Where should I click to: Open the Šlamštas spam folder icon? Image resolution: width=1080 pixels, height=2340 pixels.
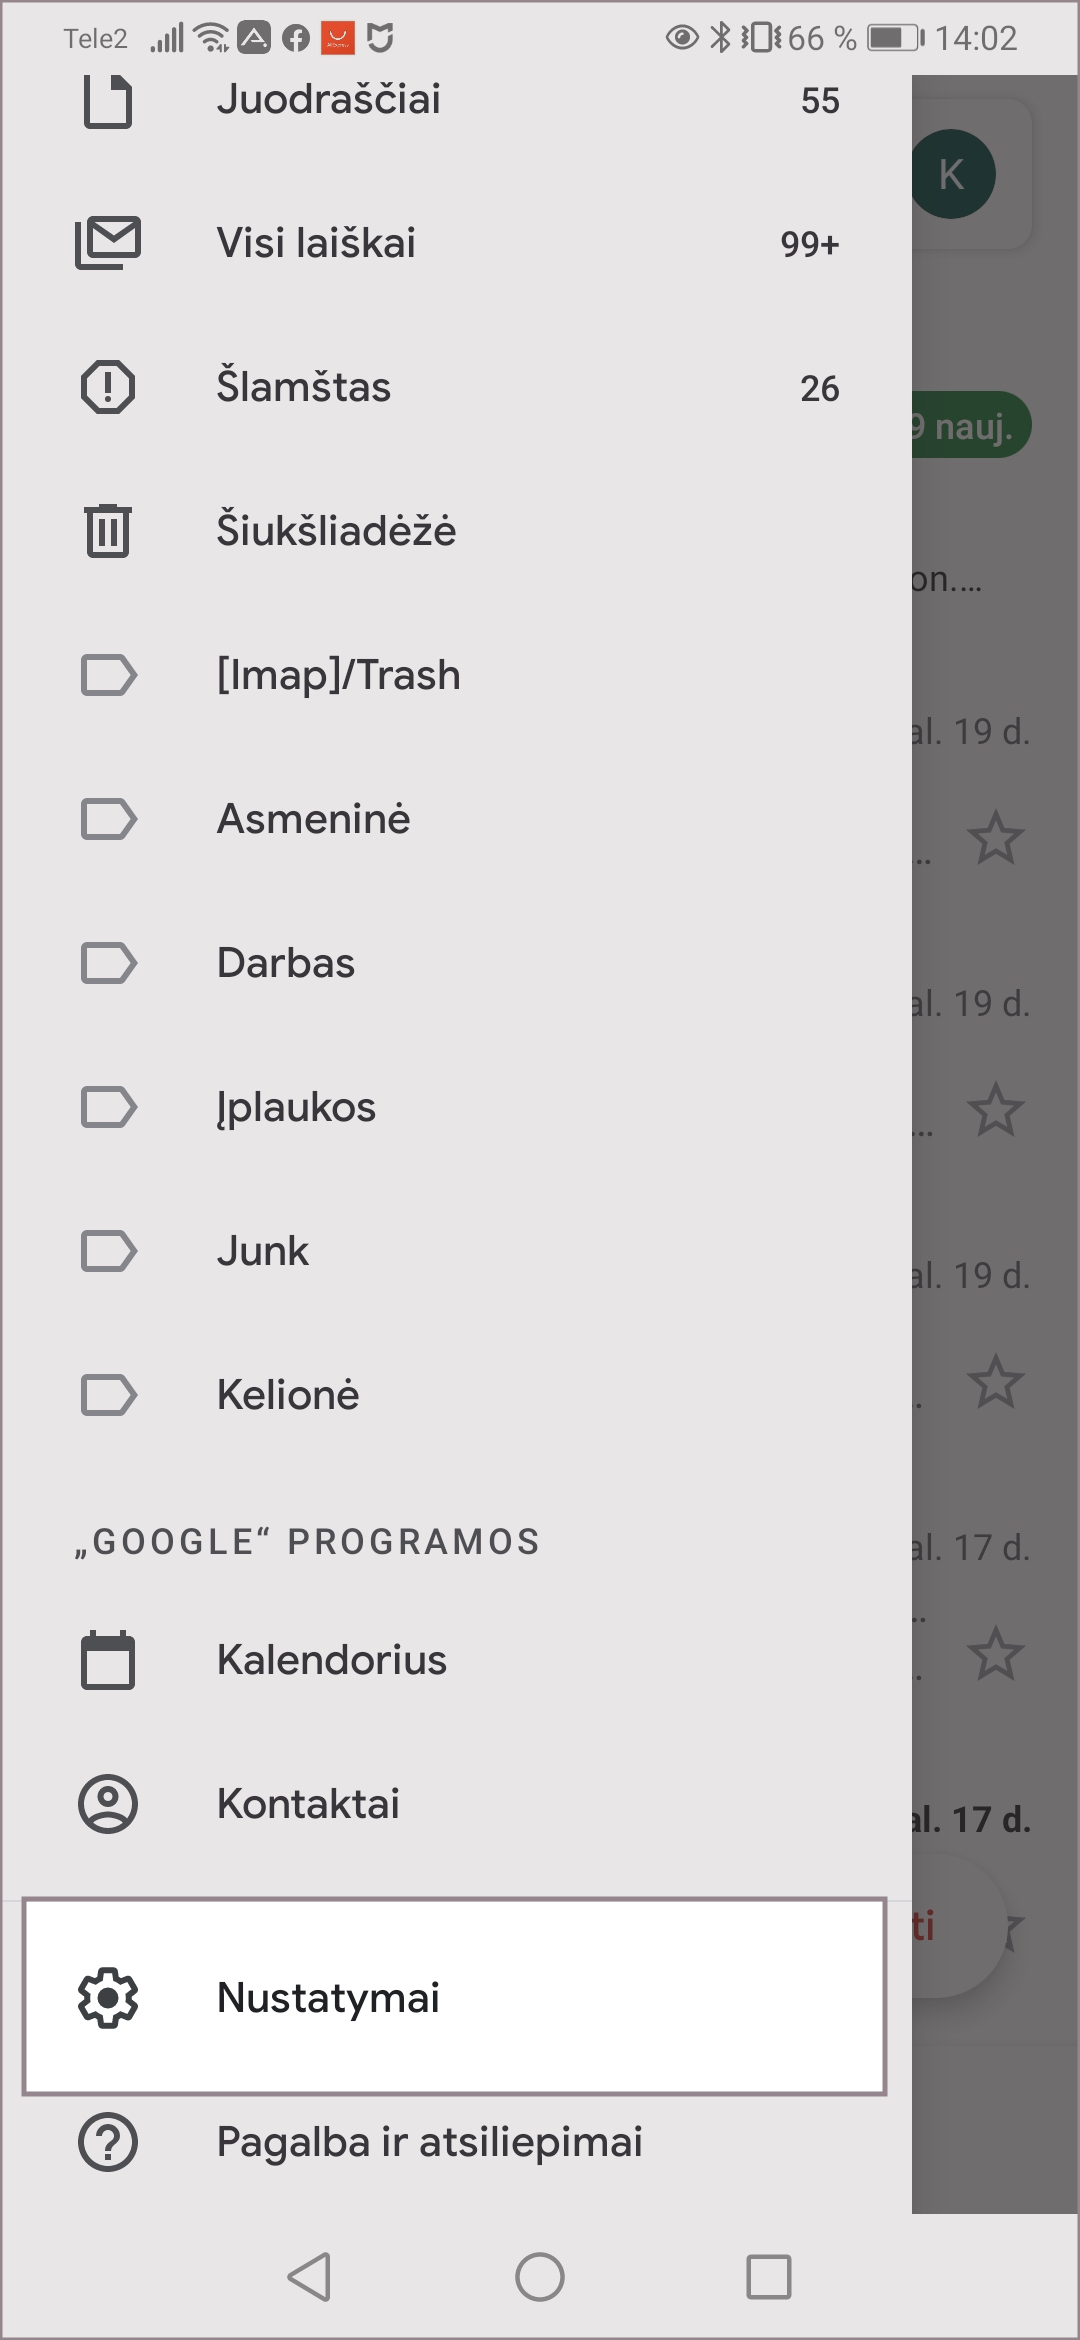point(108,387)
